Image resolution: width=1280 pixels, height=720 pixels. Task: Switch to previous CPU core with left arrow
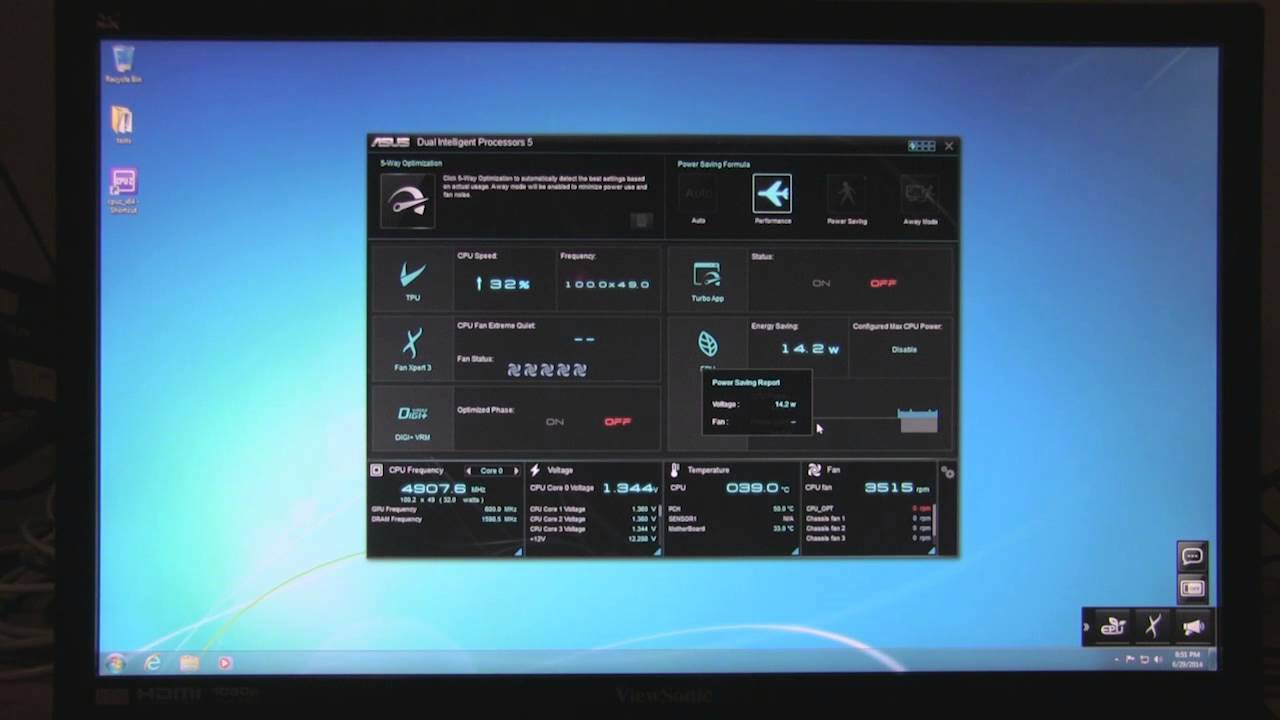coord(468,470)
